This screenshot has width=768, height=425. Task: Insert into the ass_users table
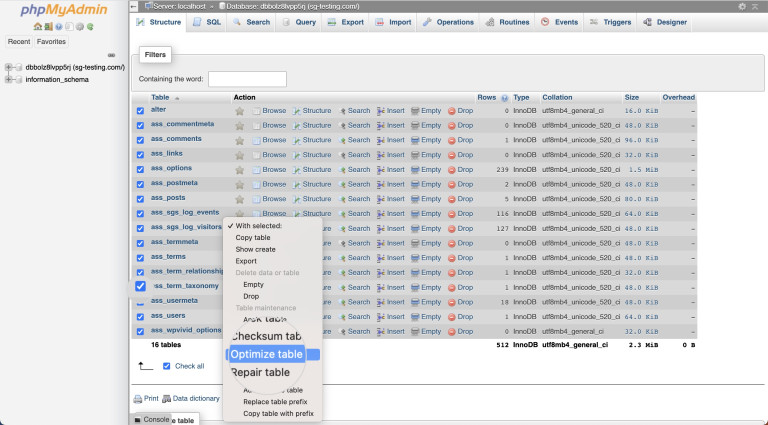390,317
